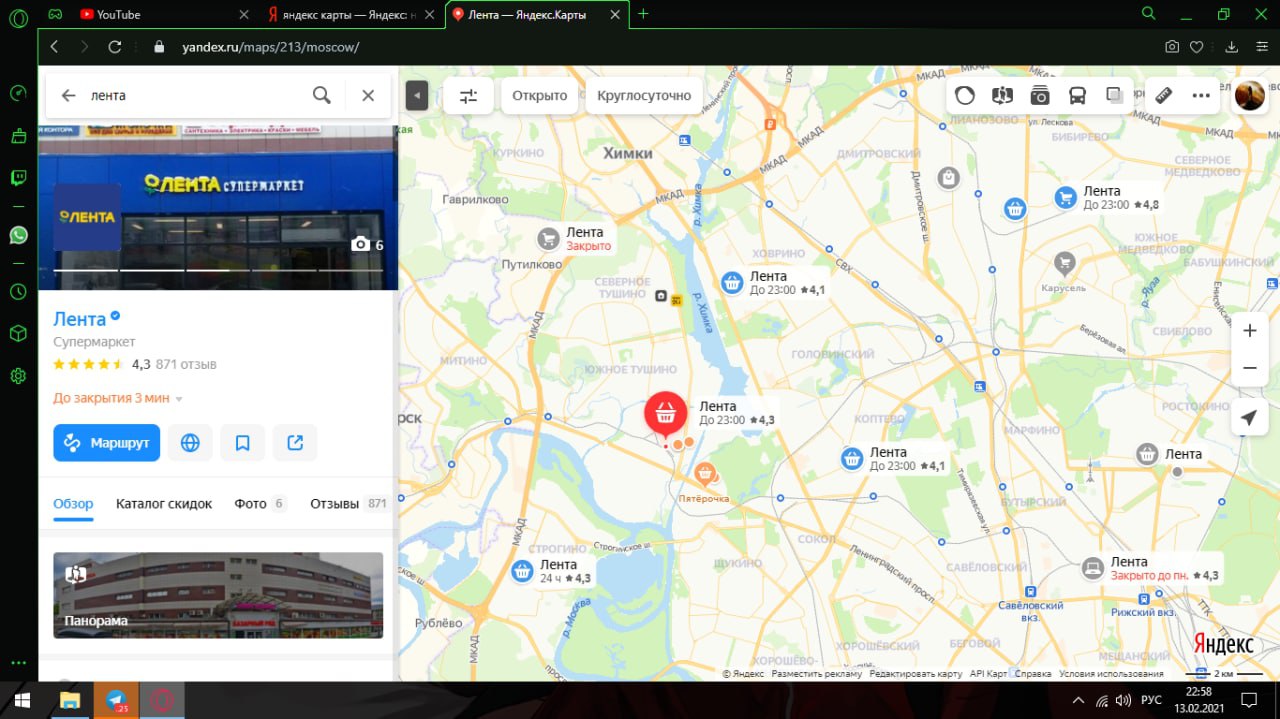
Task: Open history clock in Opera sidebar
Action: (x=18, y=292)
